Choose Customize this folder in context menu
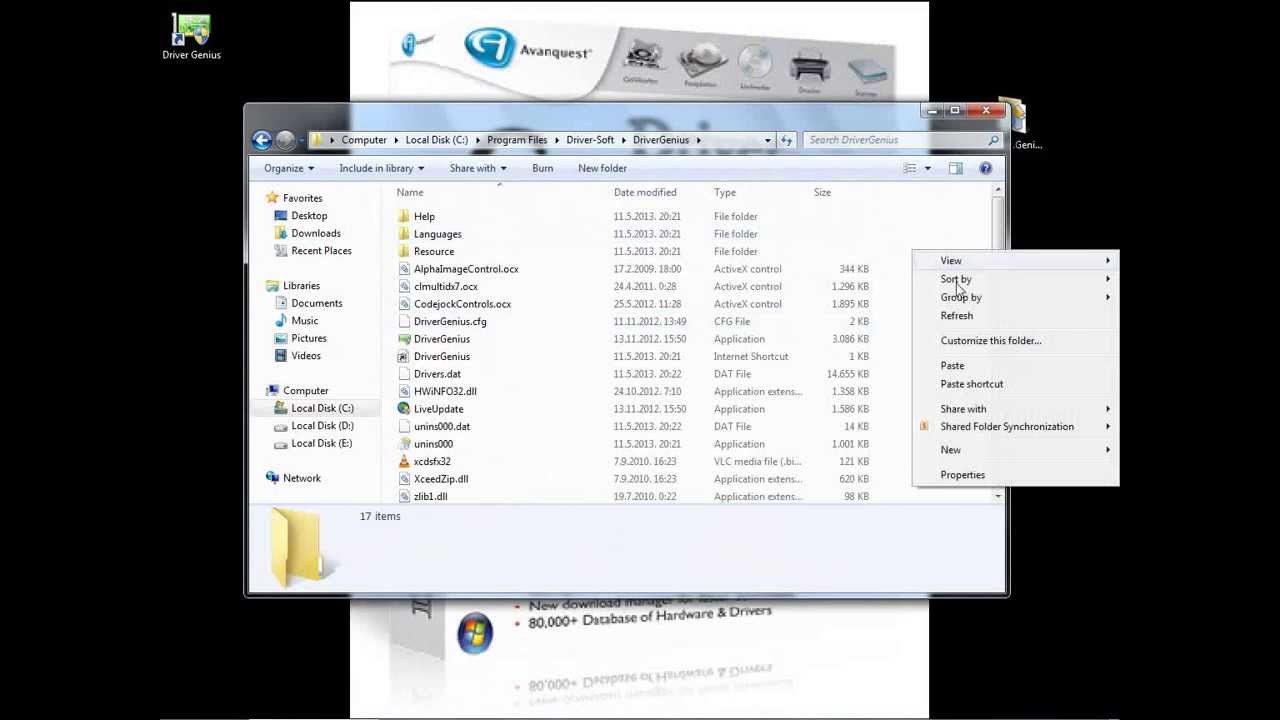 [1015, 341]
